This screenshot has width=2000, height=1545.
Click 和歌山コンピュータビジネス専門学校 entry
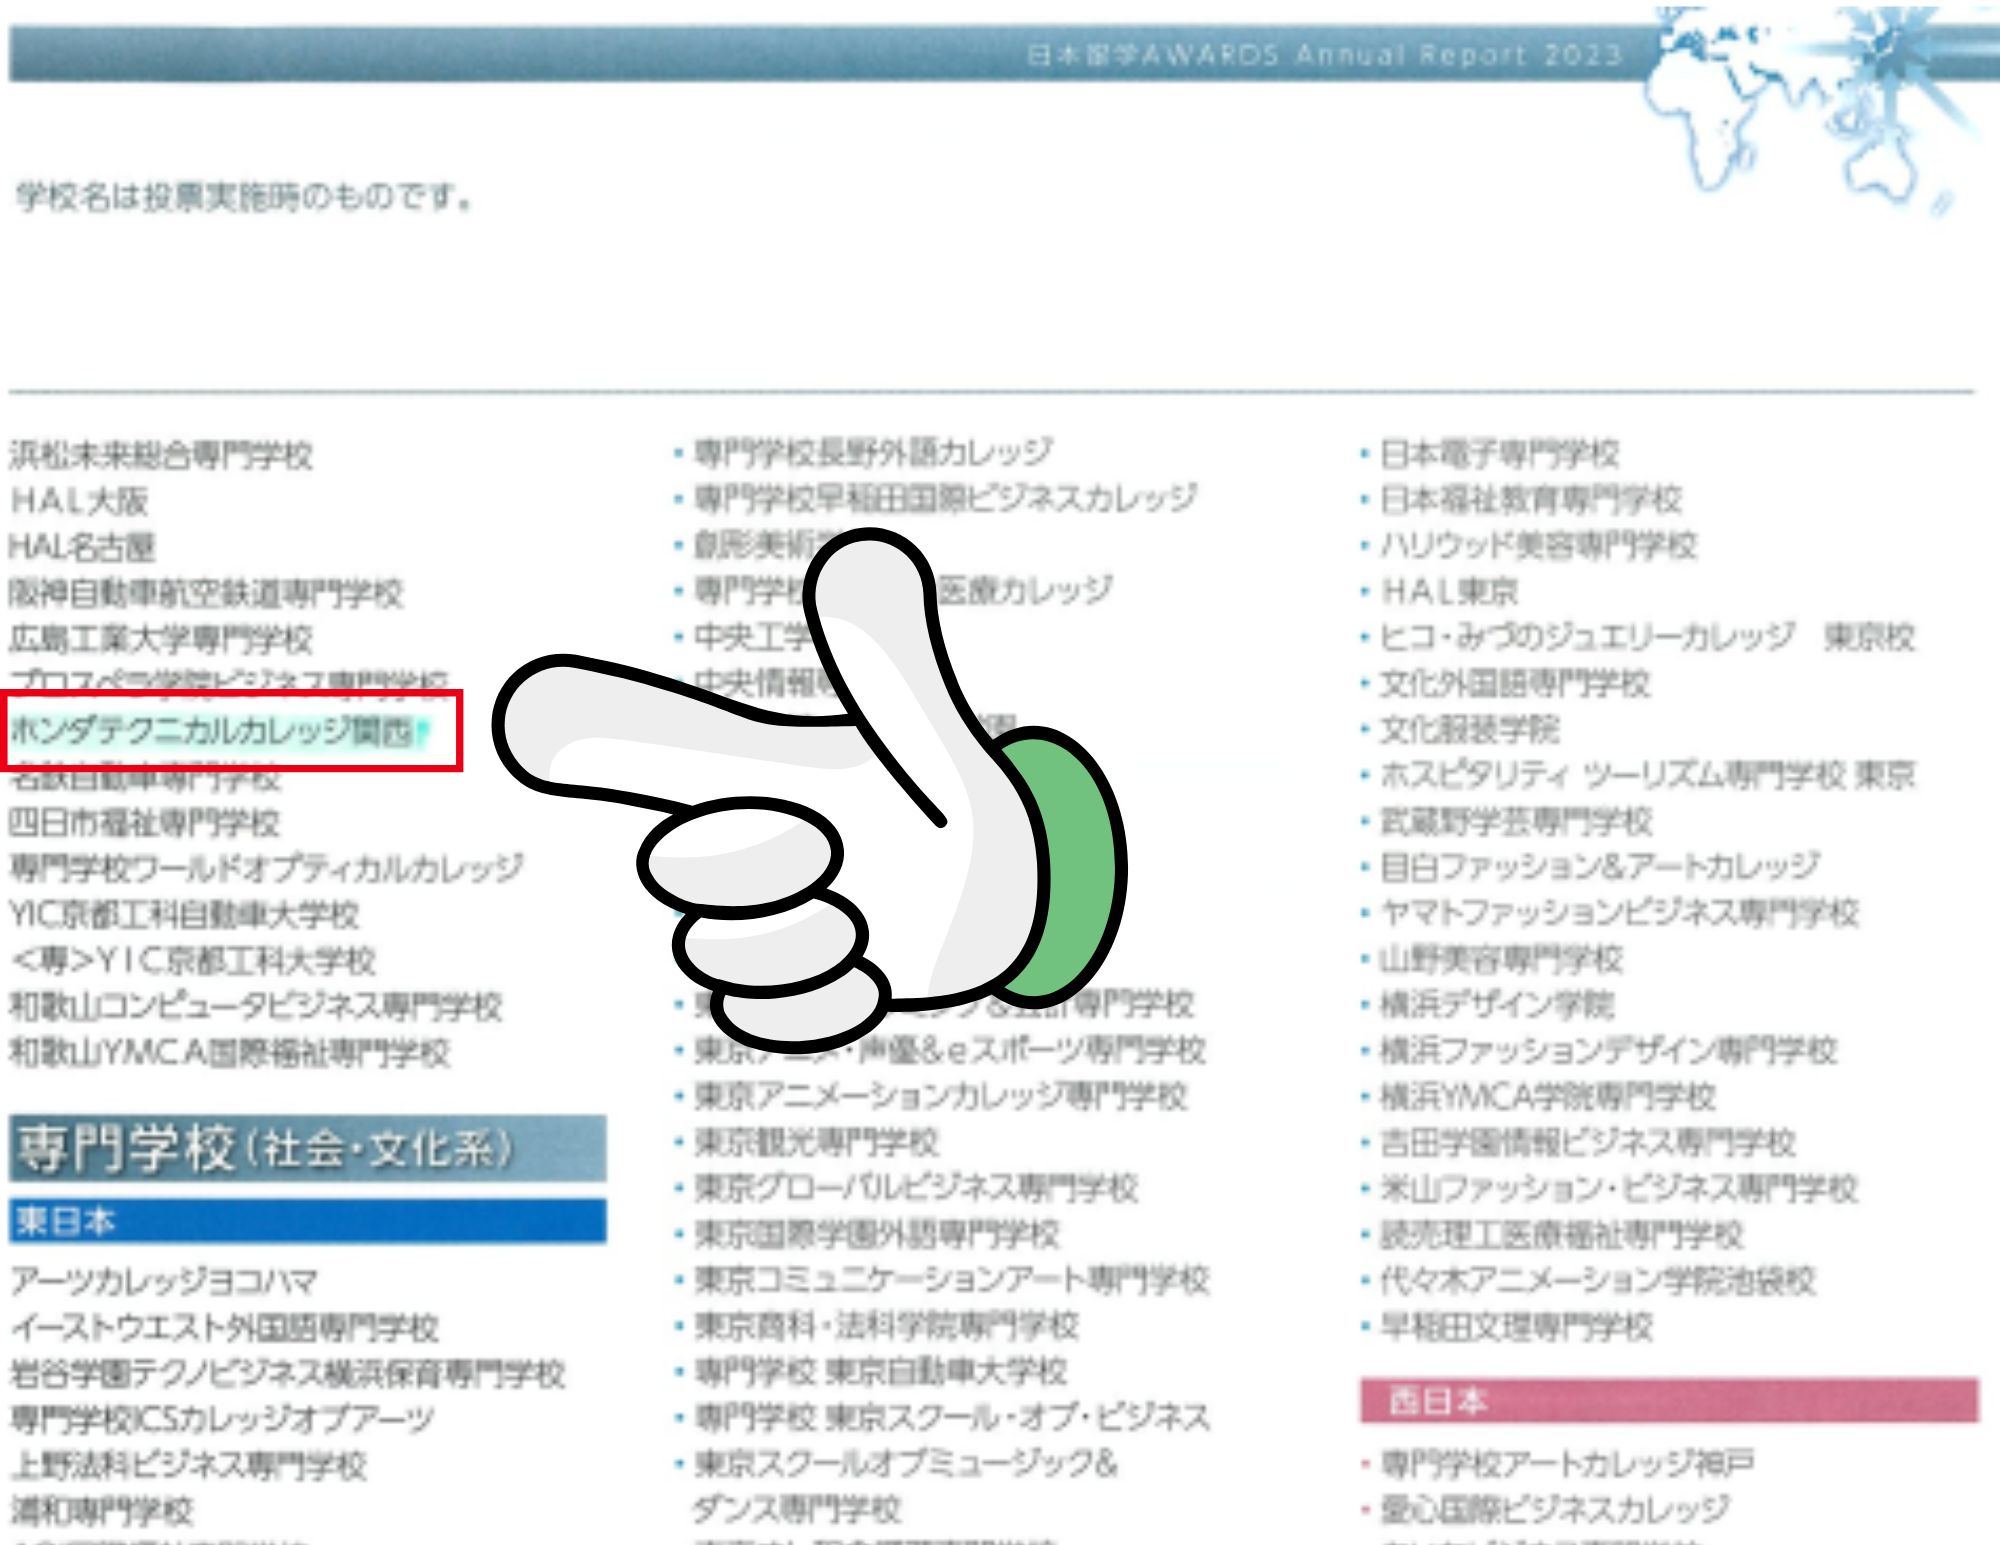point(255,1006)
